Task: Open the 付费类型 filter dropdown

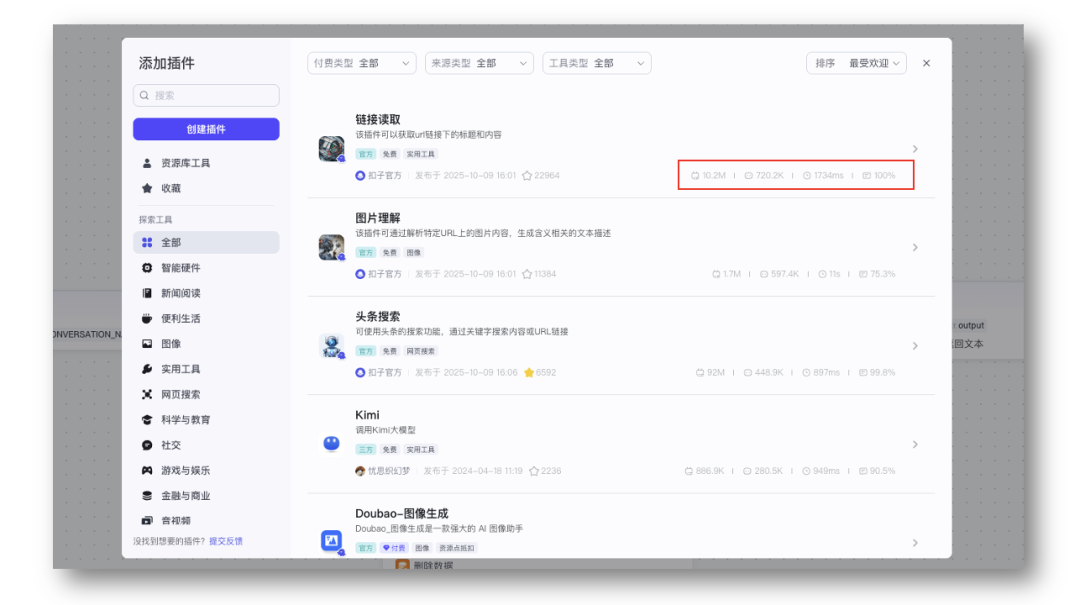Action: 362,63
